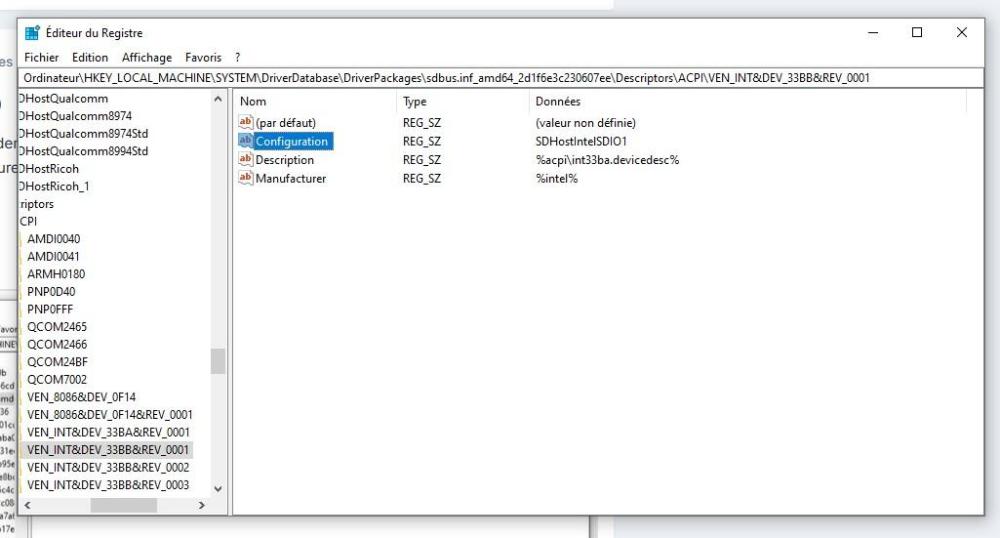Select the VEN_INT&DEV_33BB&REV_0003 key

108,485
